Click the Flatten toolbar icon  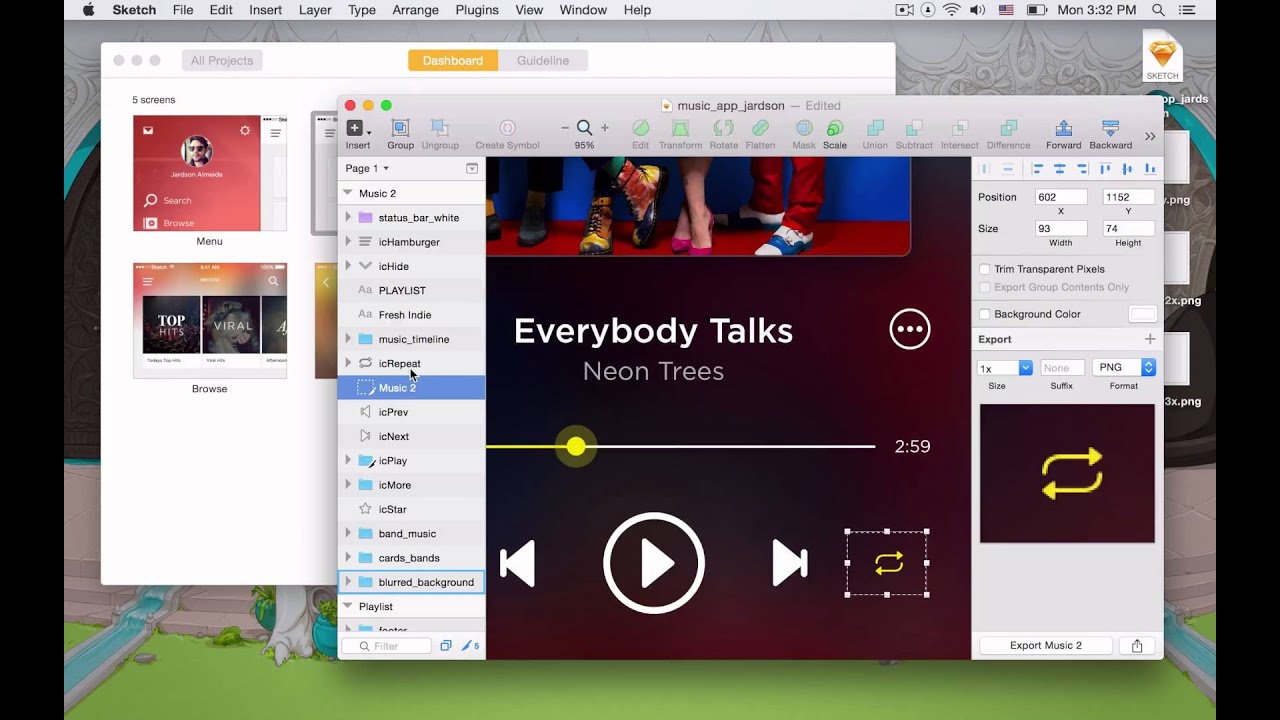click(x=760, y=134)
